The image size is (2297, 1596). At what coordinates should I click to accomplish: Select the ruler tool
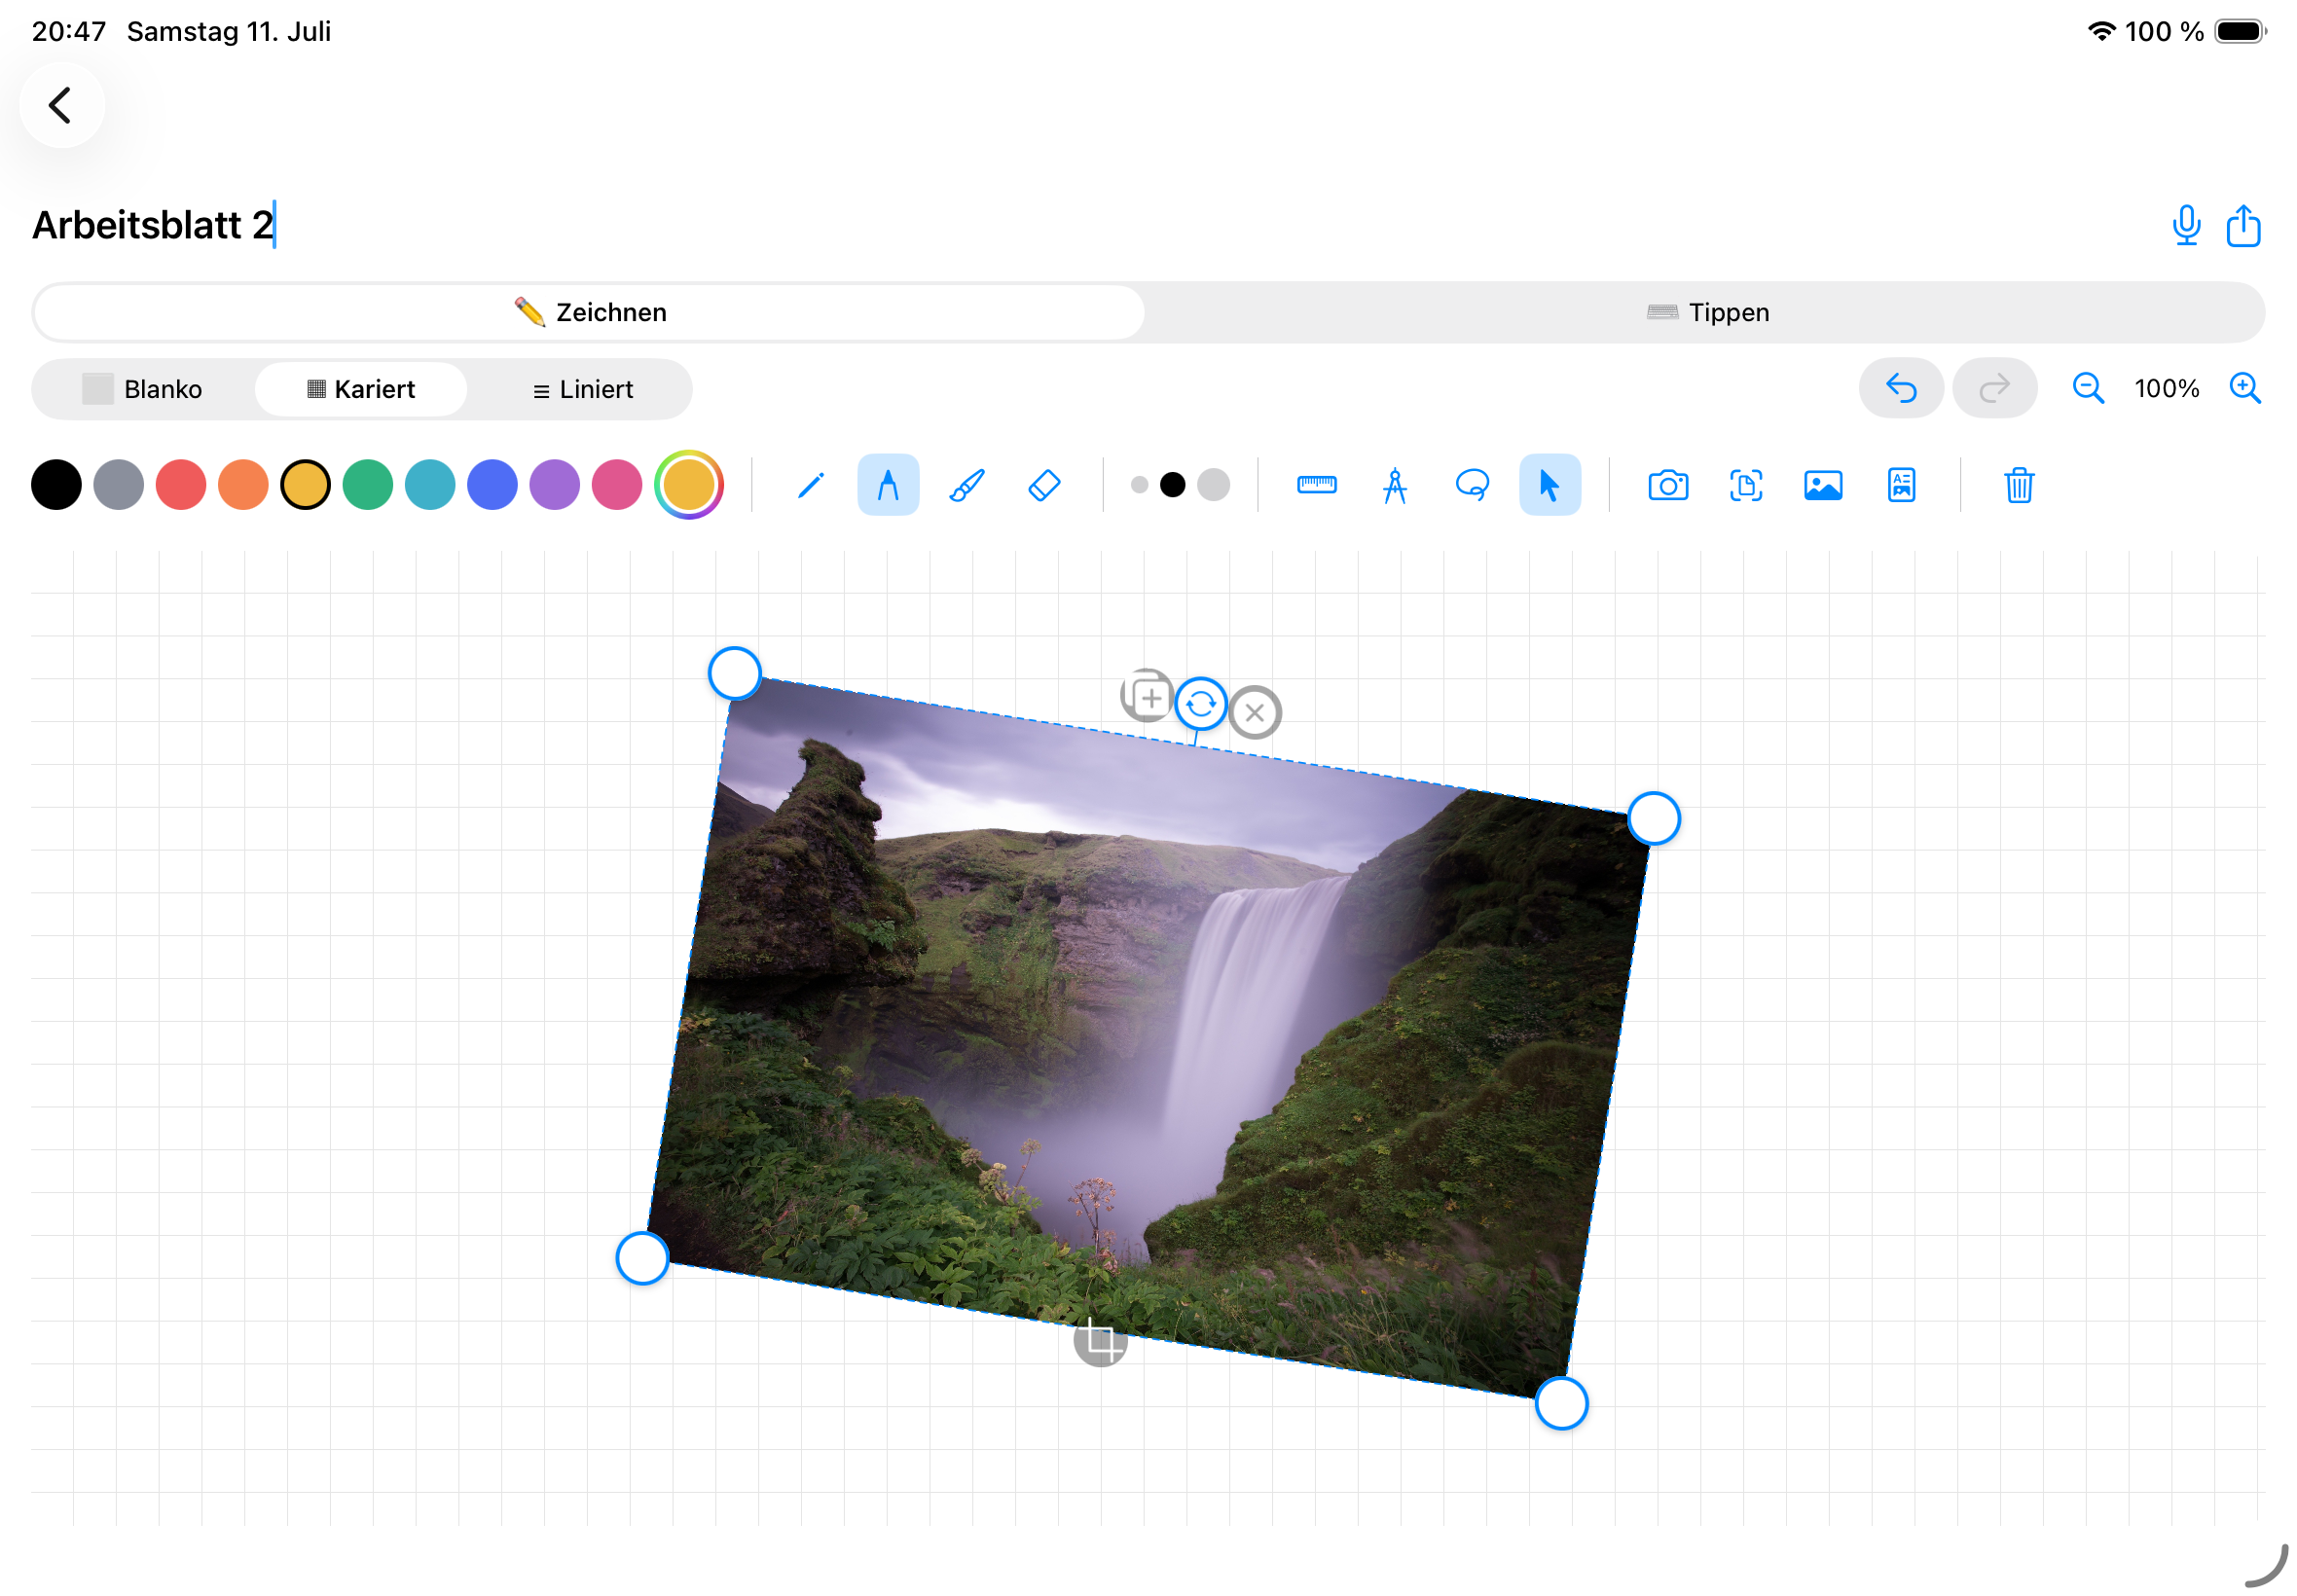[x=1316, y=485]
